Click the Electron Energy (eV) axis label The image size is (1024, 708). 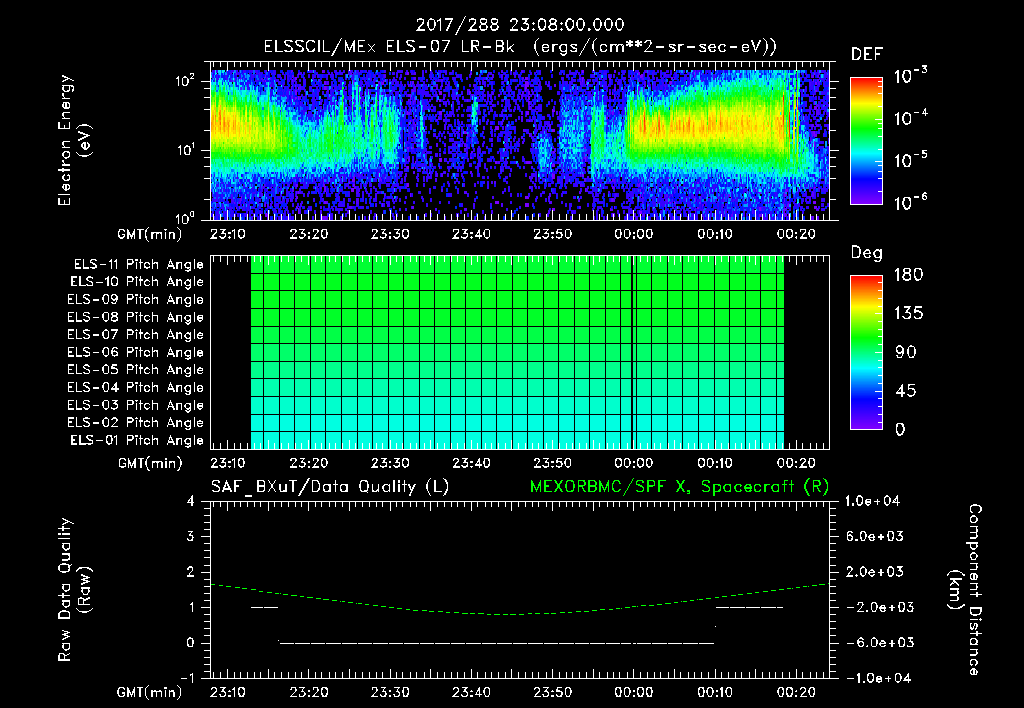pyautogui.click(x=74, y=140)
